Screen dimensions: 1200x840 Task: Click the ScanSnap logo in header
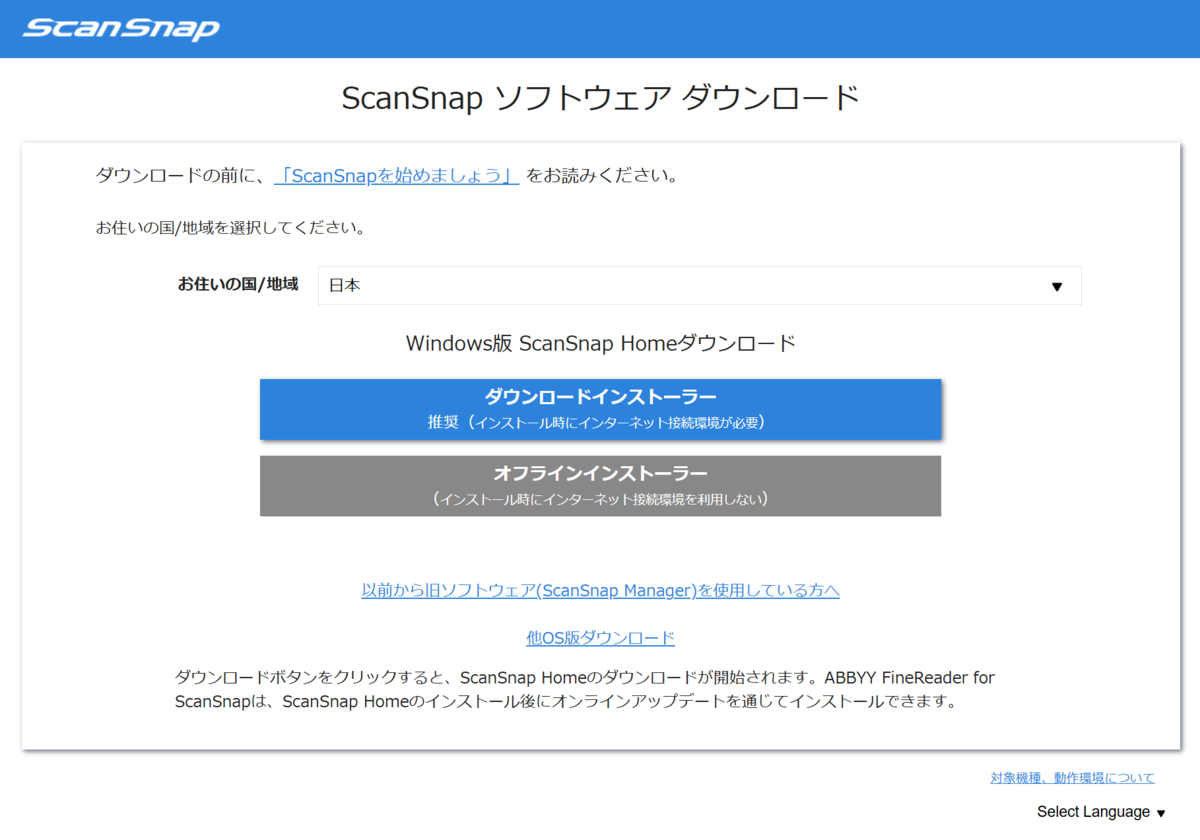(x=121, y=28)
